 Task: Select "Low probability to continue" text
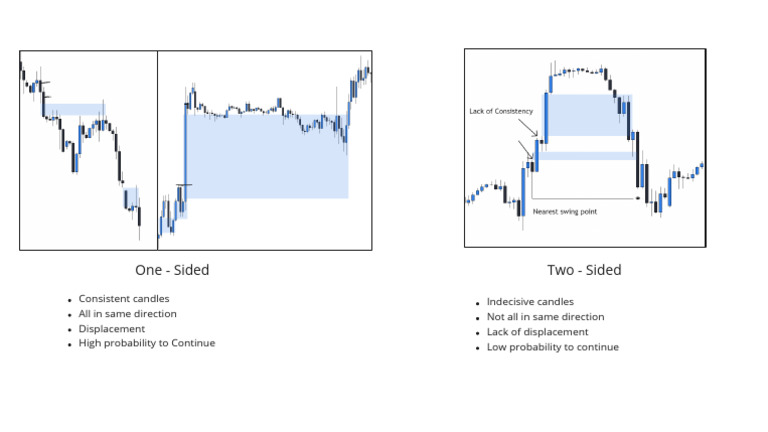[x=552, y=347]
